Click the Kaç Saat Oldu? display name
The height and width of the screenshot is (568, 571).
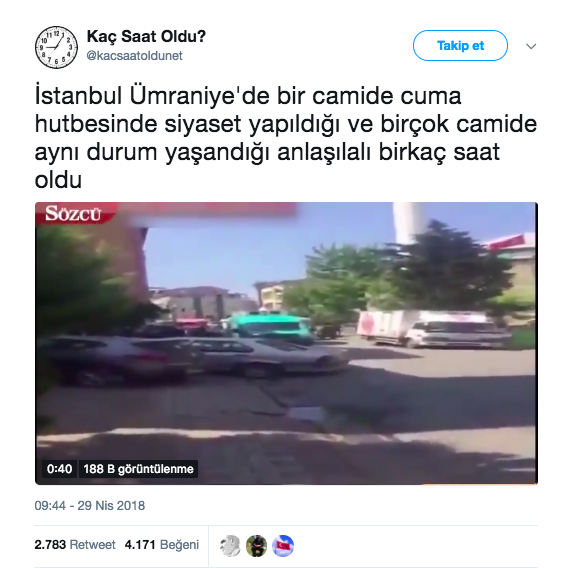click(146, 36)
